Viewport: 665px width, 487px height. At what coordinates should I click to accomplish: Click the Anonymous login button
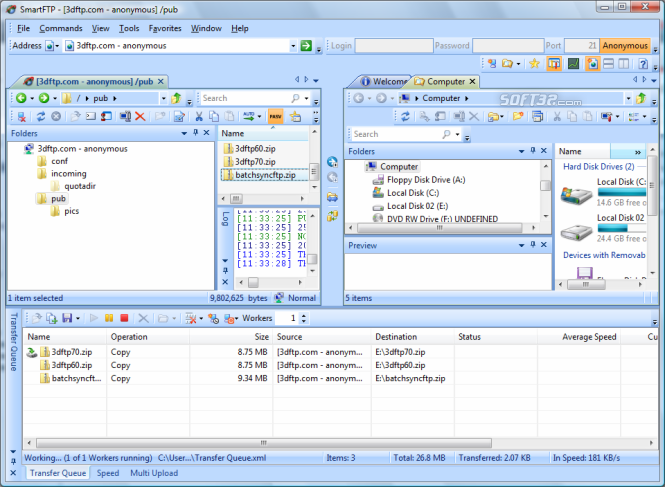(x=625, y=45)
